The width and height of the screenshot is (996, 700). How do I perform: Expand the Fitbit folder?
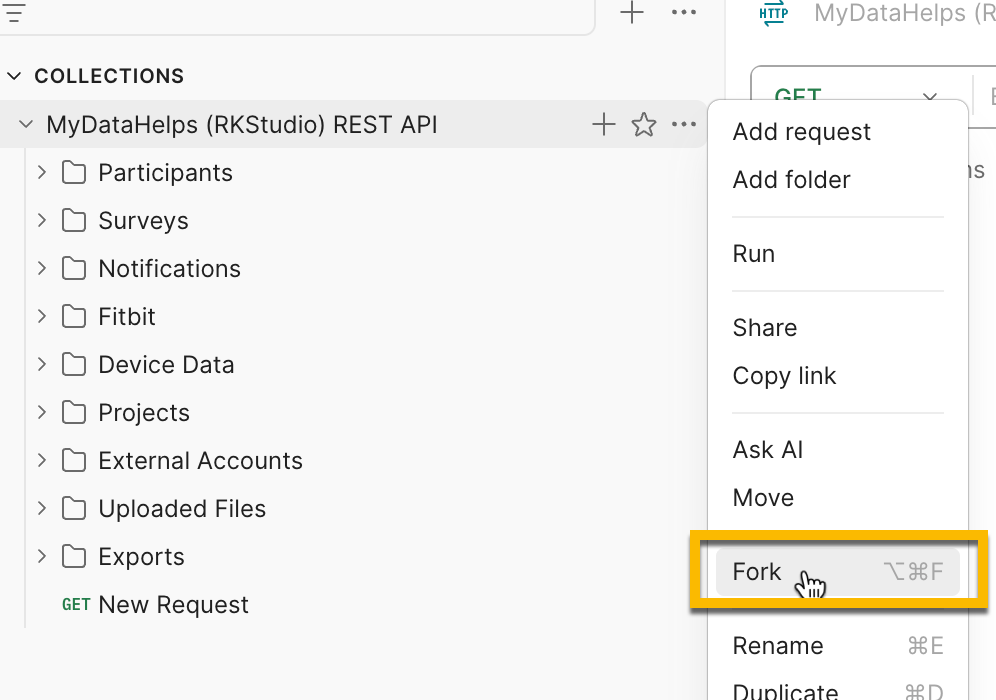(x=42, y=316)
